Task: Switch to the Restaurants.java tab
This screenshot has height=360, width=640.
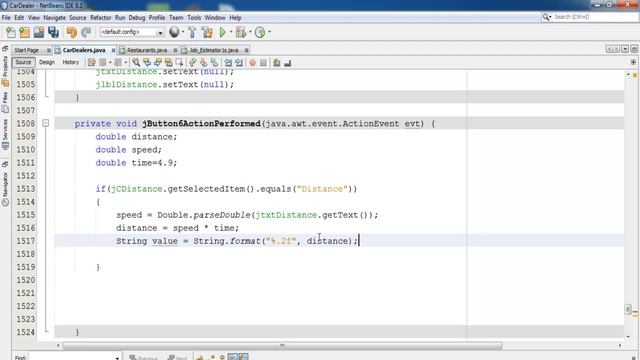Action: tap(147, 50)
